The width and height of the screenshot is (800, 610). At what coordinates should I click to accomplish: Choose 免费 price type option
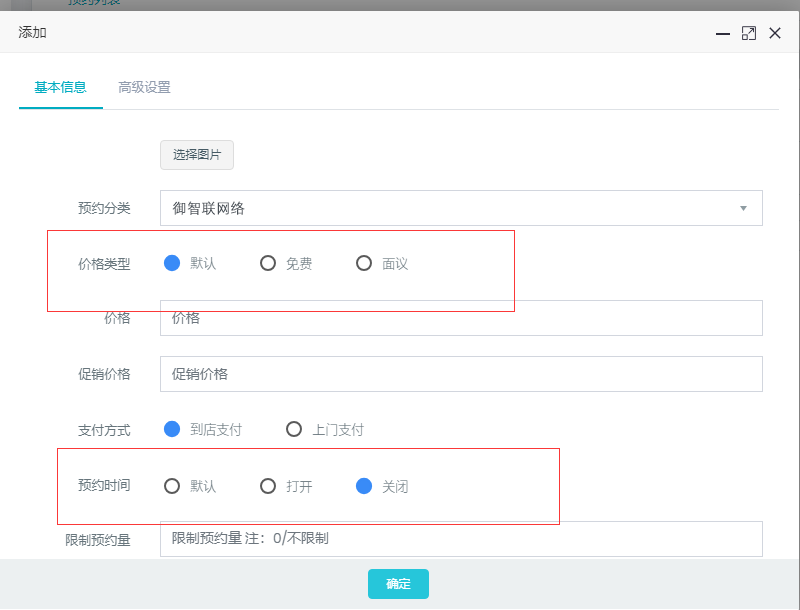(x=268, y=264)
